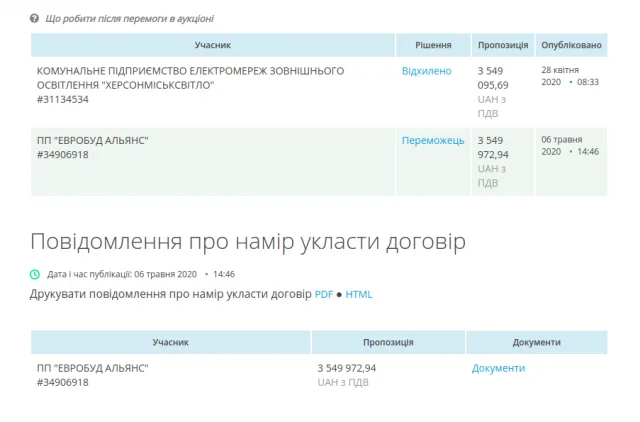Select 3 549 972,94 amount in winner row

coord(493,147)
